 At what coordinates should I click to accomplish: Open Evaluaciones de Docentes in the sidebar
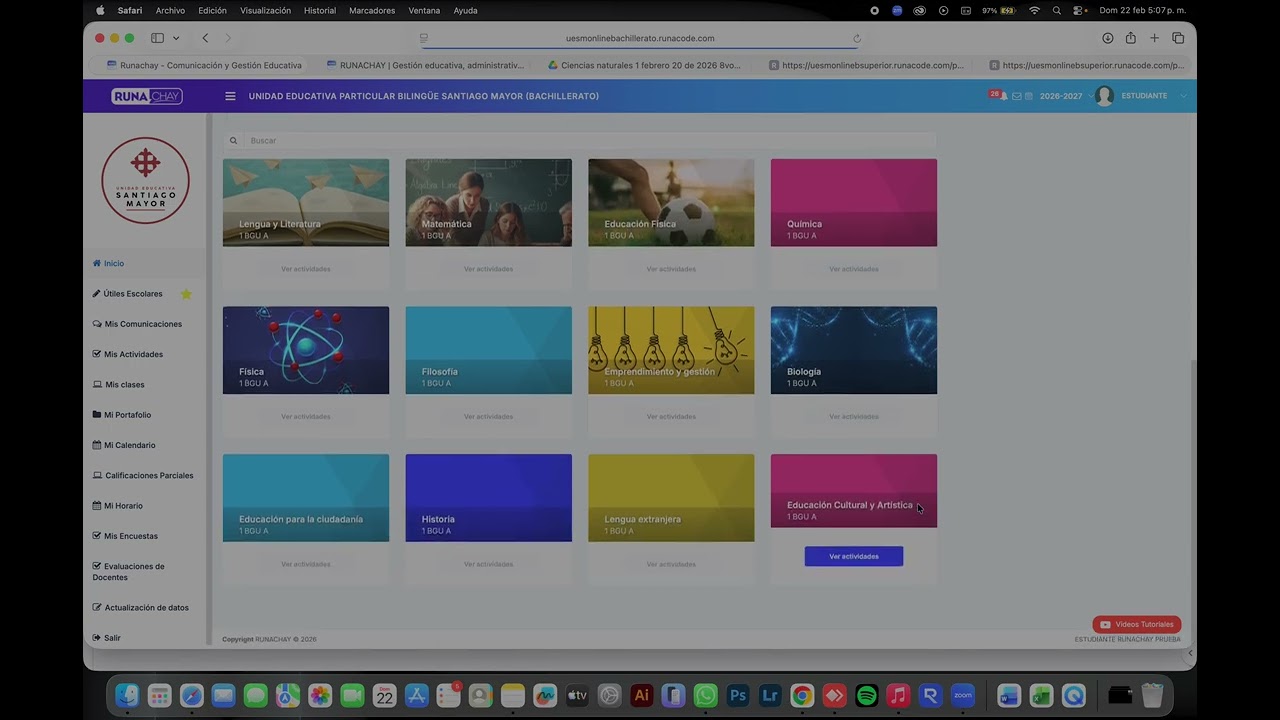(129, 571)
